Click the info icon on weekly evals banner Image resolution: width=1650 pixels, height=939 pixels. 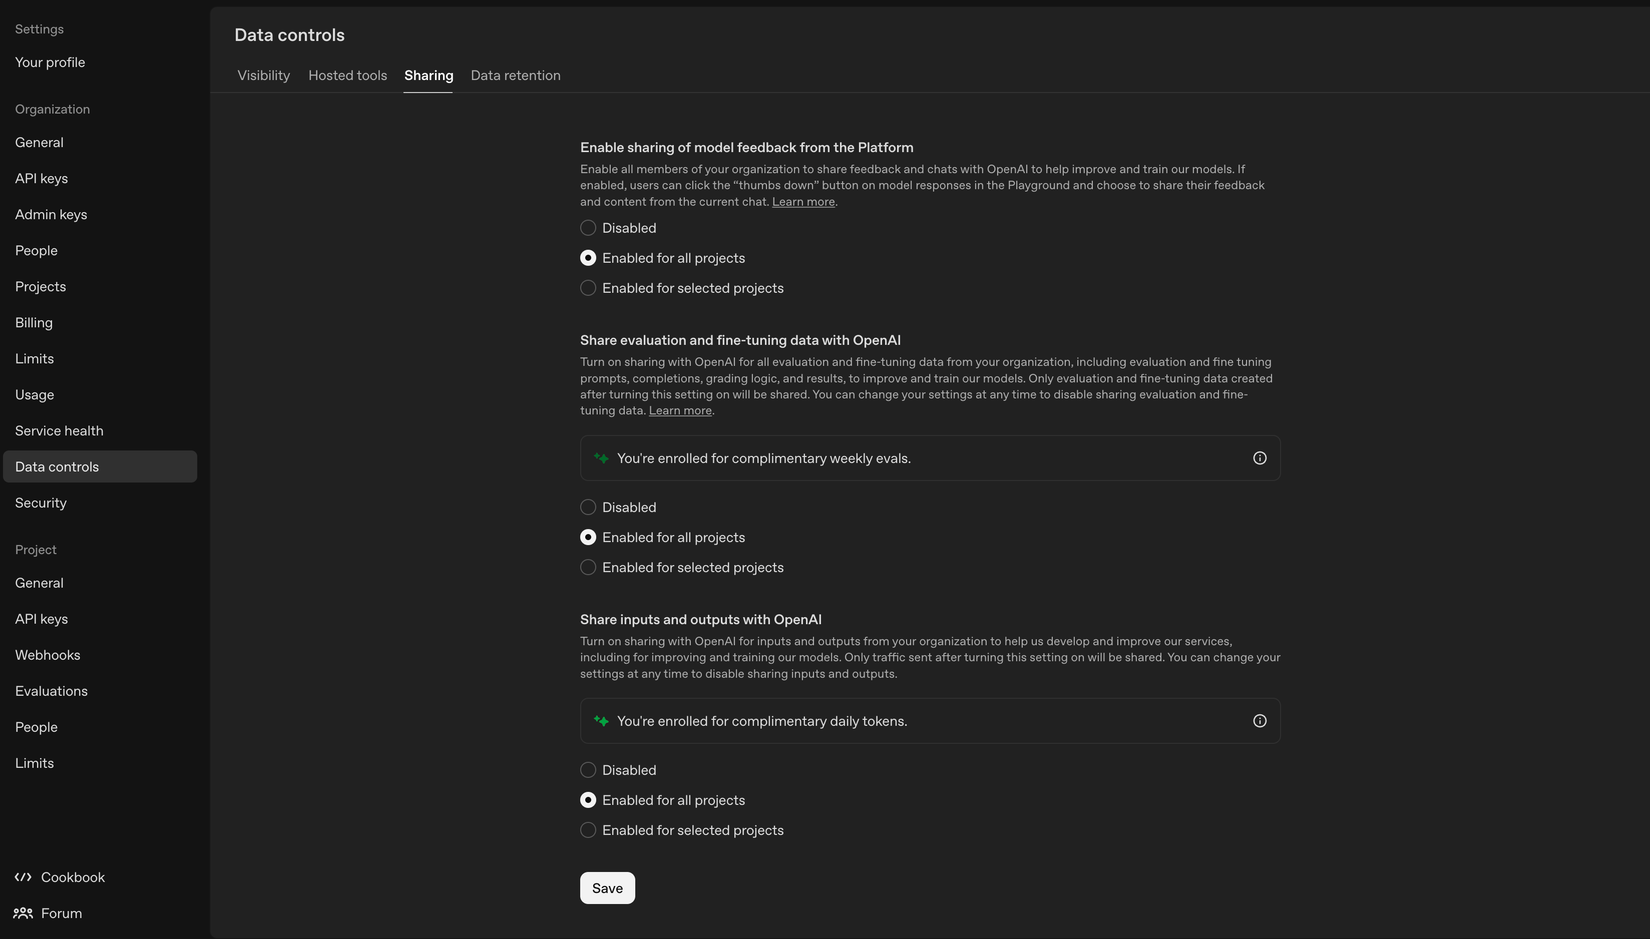pos(1259,457)
